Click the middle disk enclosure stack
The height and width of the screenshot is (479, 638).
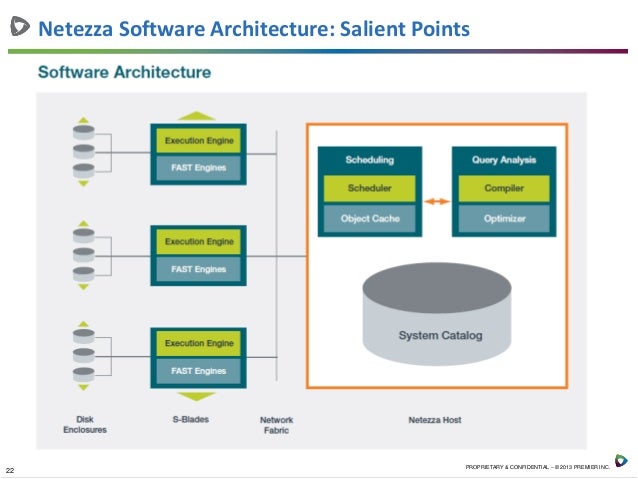tap(84, 255)
